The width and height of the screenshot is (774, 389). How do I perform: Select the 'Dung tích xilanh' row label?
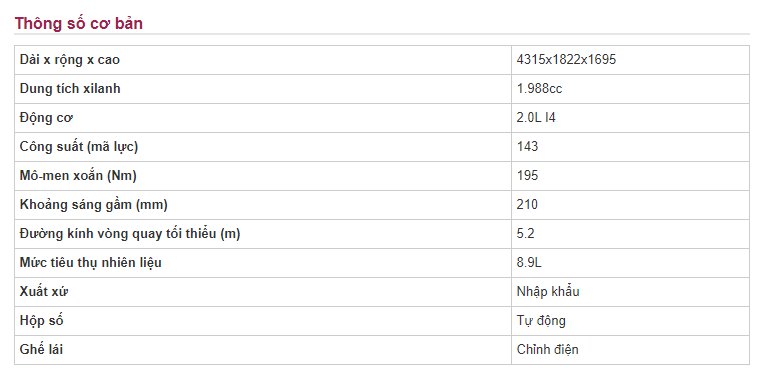tap(70, 88)
